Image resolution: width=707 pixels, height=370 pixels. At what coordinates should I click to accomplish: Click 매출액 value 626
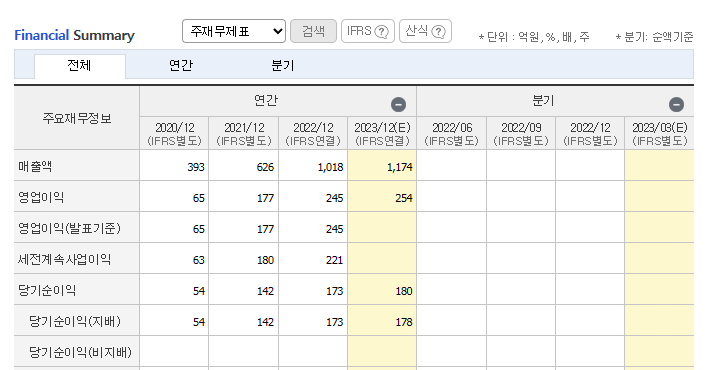[265, 167]
